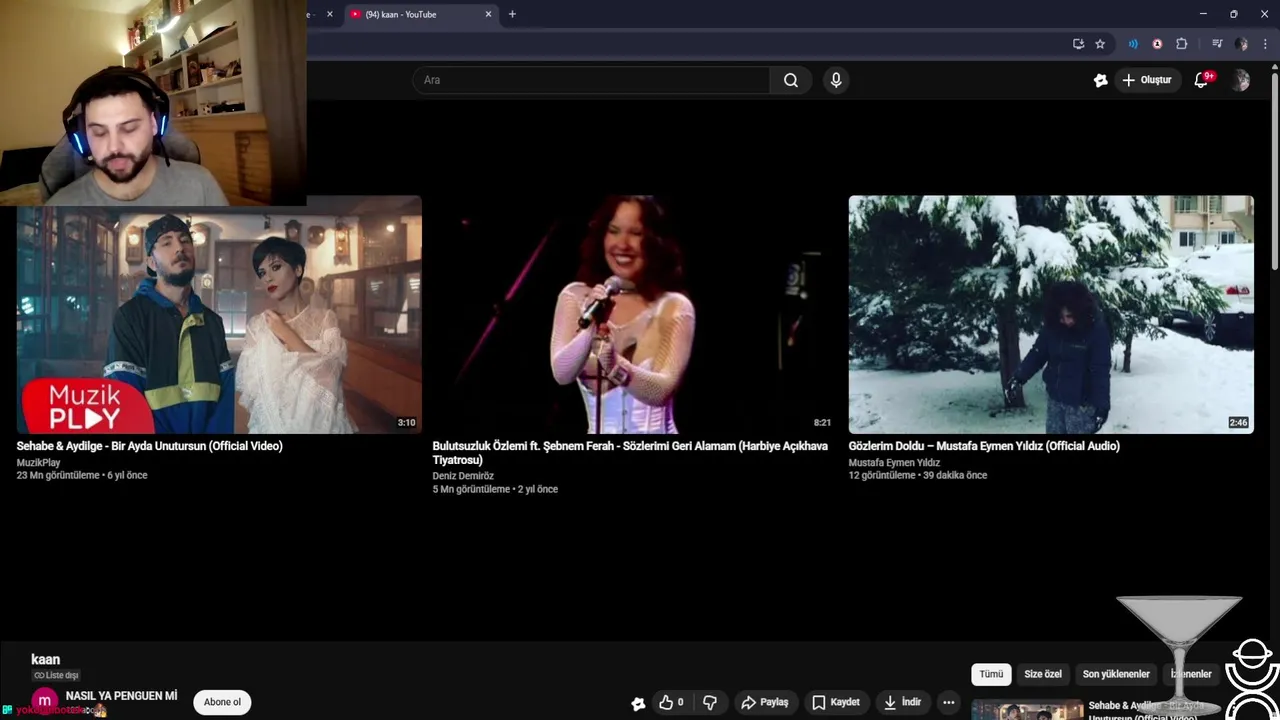Open the Chrome profile avatar
The image size is (1280, 720).
click(x=1241, y=44)
